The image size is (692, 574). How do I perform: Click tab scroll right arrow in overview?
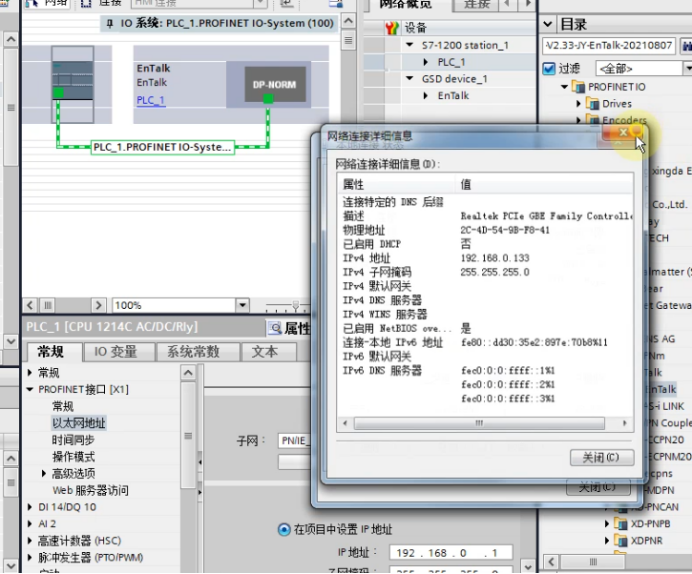click(527, 4)
